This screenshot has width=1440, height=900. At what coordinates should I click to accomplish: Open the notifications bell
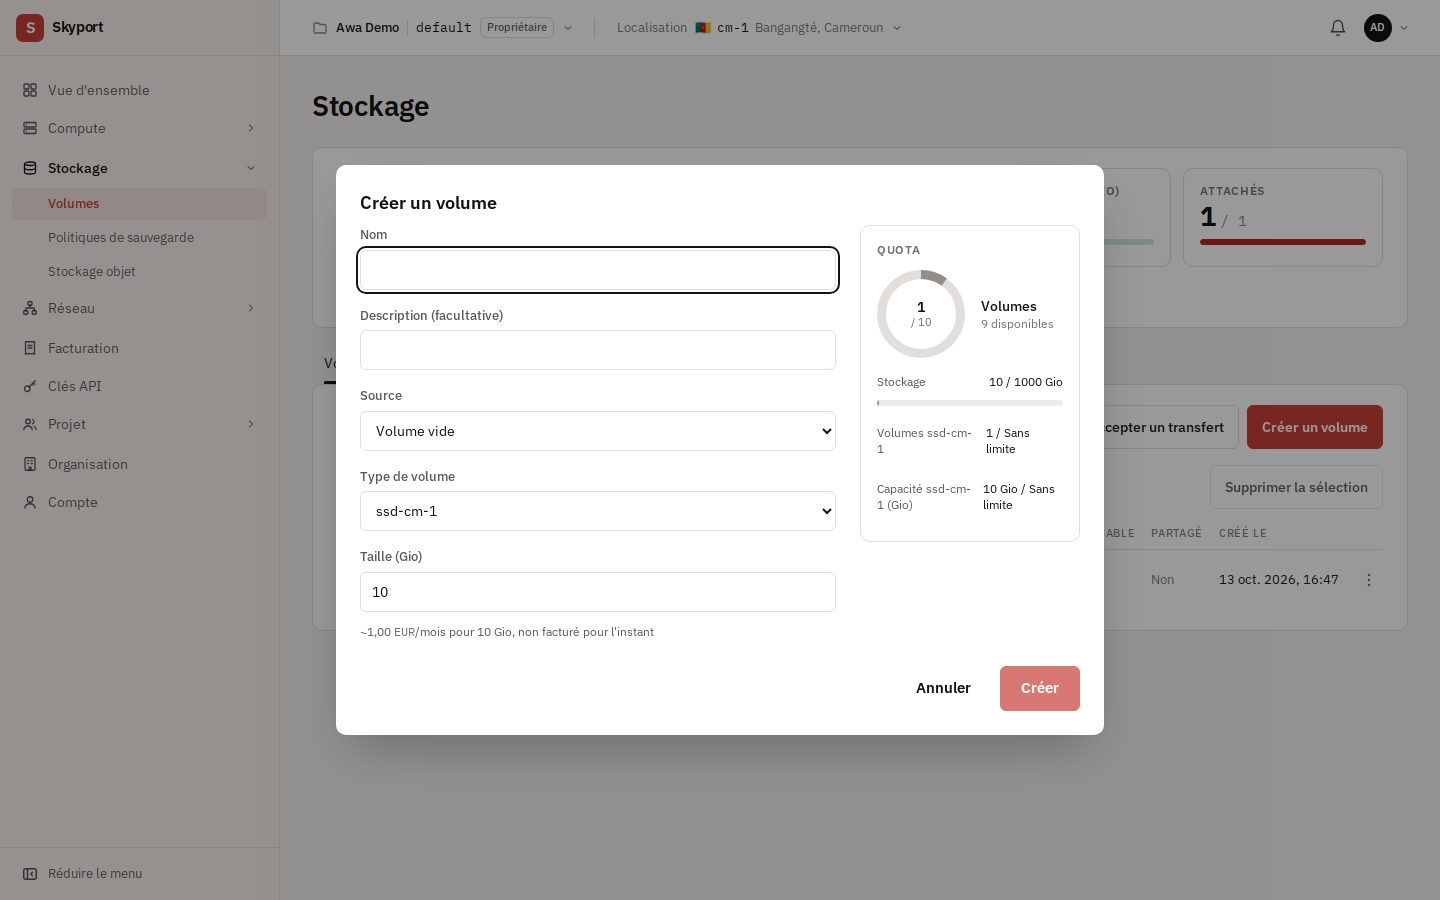click(1338, 28)
